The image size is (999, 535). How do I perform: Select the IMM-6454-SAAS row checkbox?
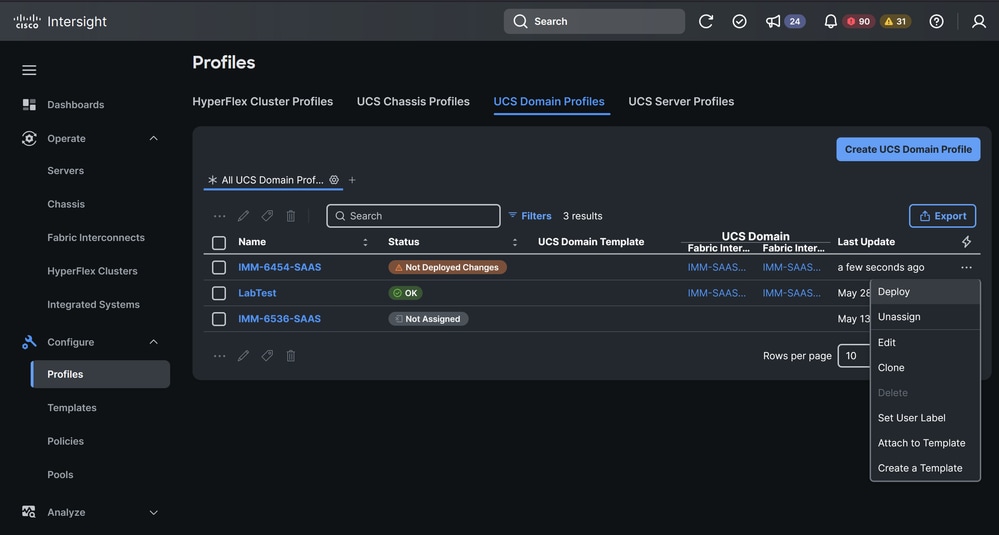point(219,268)
